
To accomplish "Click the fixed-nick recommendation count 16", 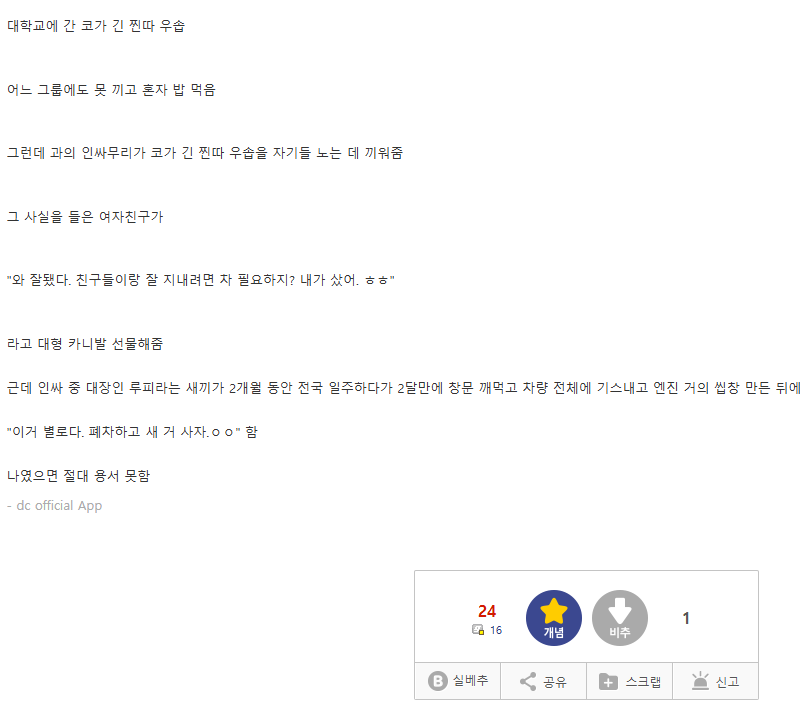I will pos(496,630).
